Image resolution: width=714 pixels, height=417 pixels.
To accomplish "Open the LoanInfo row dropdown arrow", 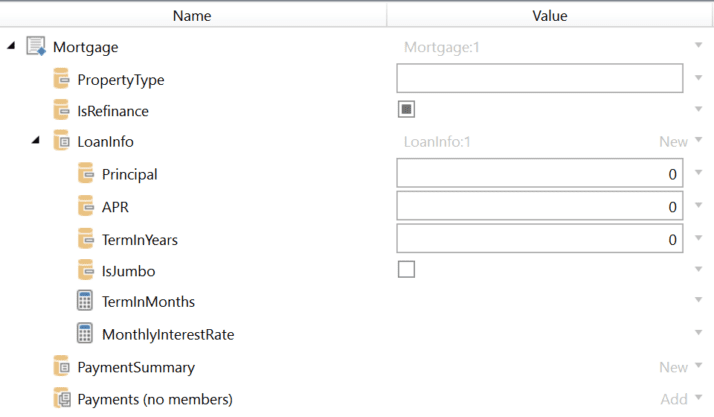I will 698,140.
